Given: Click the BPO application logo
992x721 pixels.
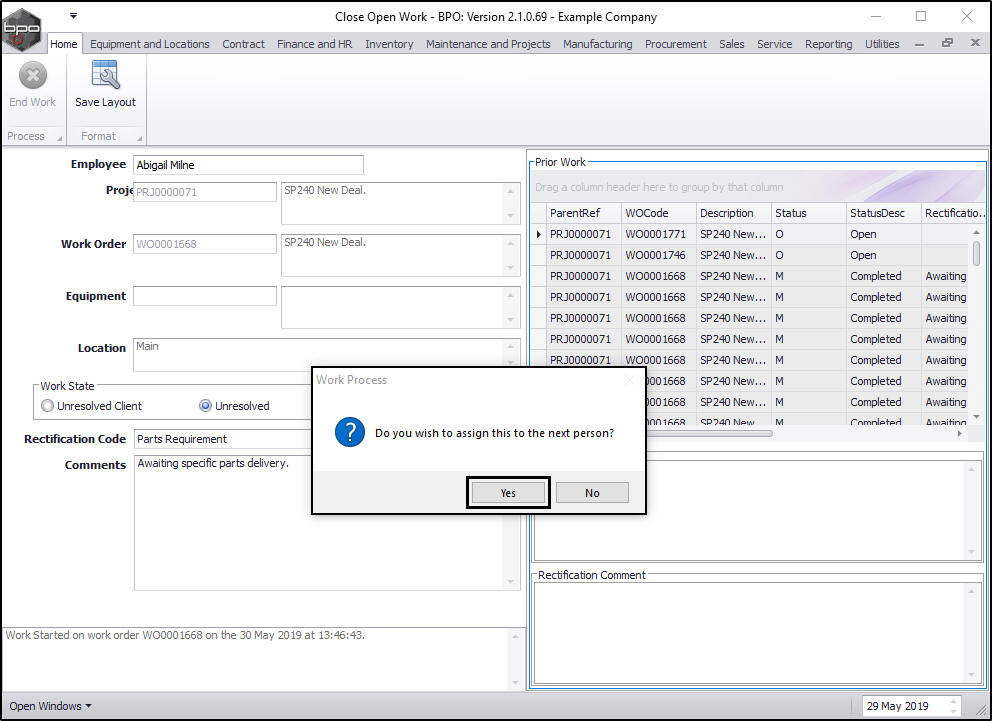Looking at the screenshot, I should (x=22, y=28).
